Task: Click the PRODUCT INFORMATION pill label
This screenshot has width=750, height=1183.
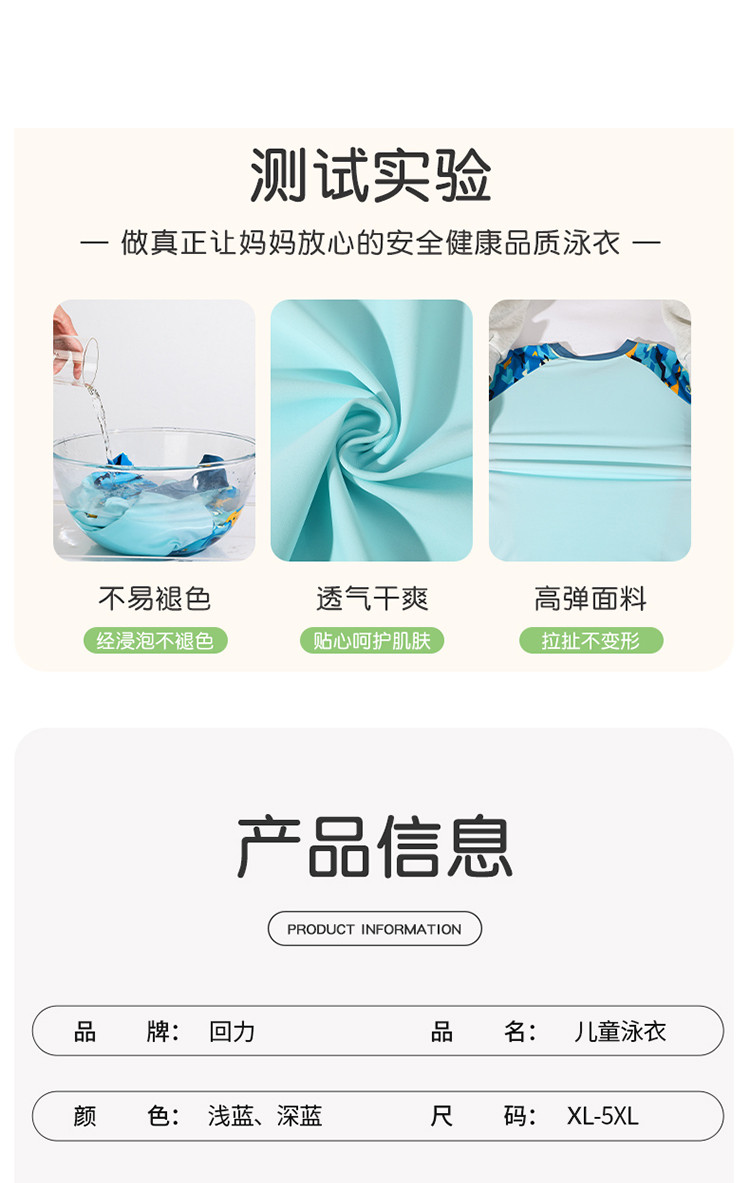Action: click(374, 929)
